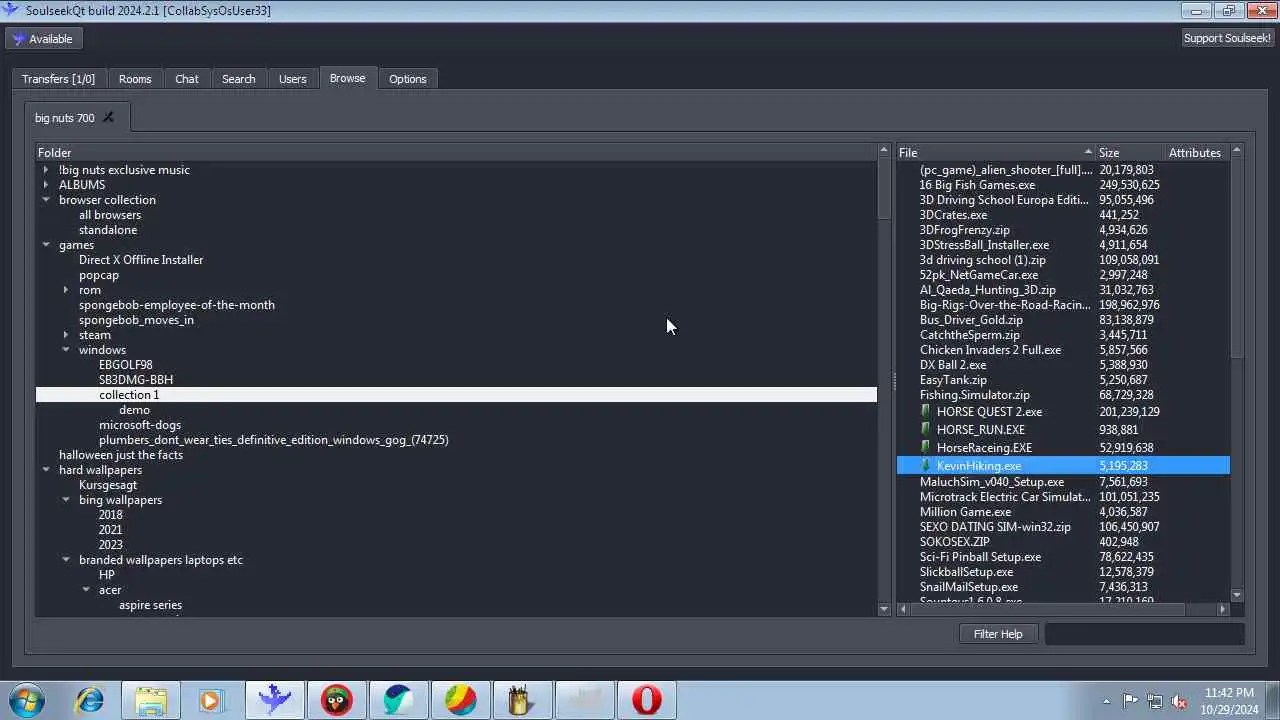Collapse the bing wallpapers folder
Viewport: 1280px width, 720px height.
pyautogui.click(x=66, y=500)
